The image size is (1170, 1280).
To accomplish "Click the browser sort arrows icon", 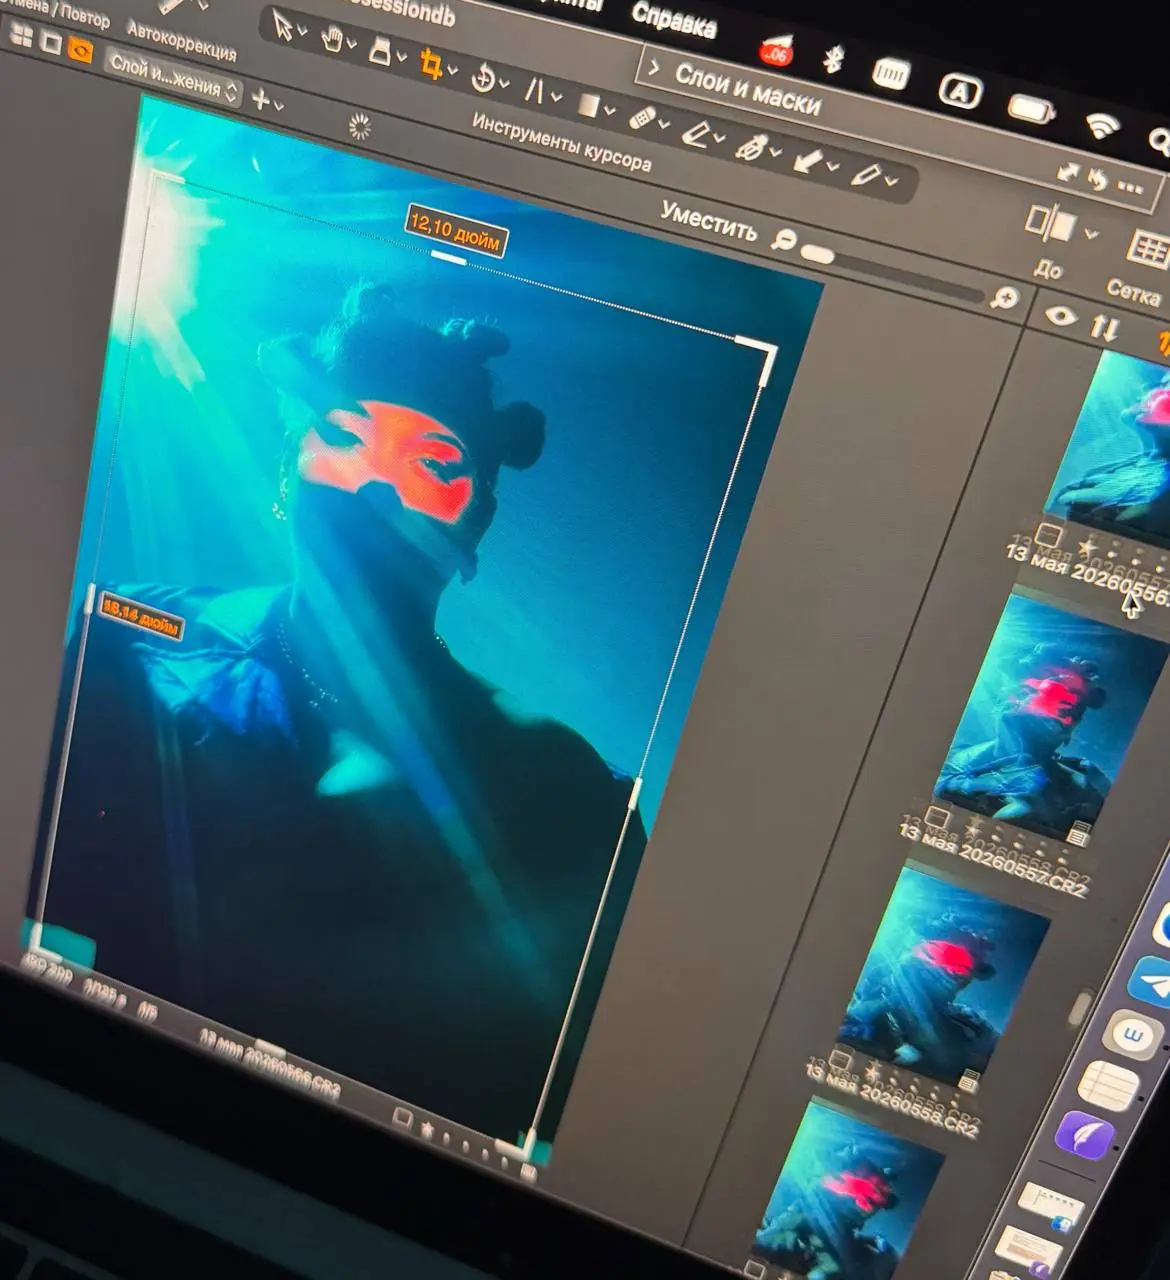I will pyautogui.click(x=1104, y=327).
